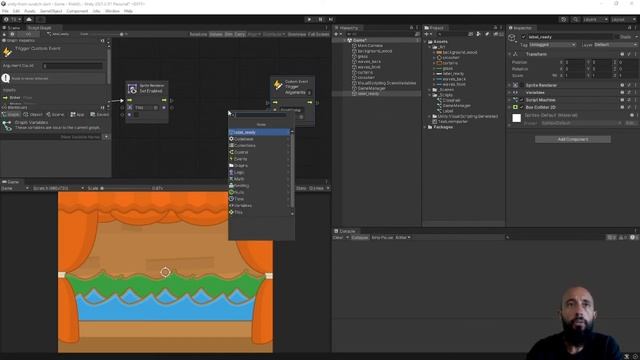Click the add new variable plus button
The image size is (640, 360).
106,137
